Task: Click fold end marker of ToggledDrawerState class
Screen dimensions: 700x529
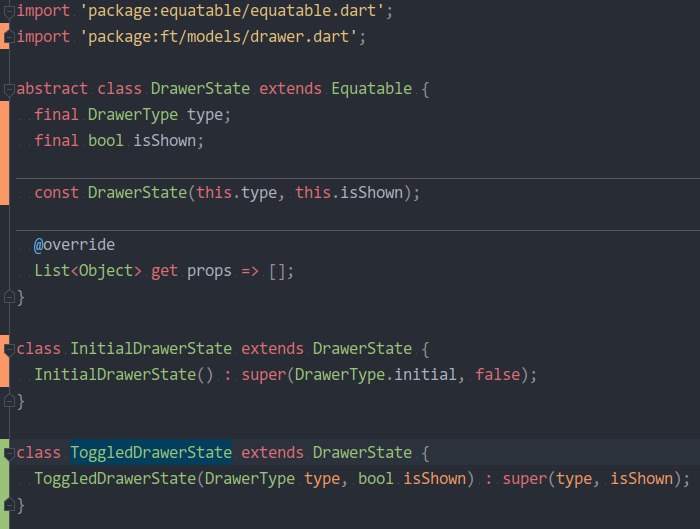Action: [x=9, y=505]
